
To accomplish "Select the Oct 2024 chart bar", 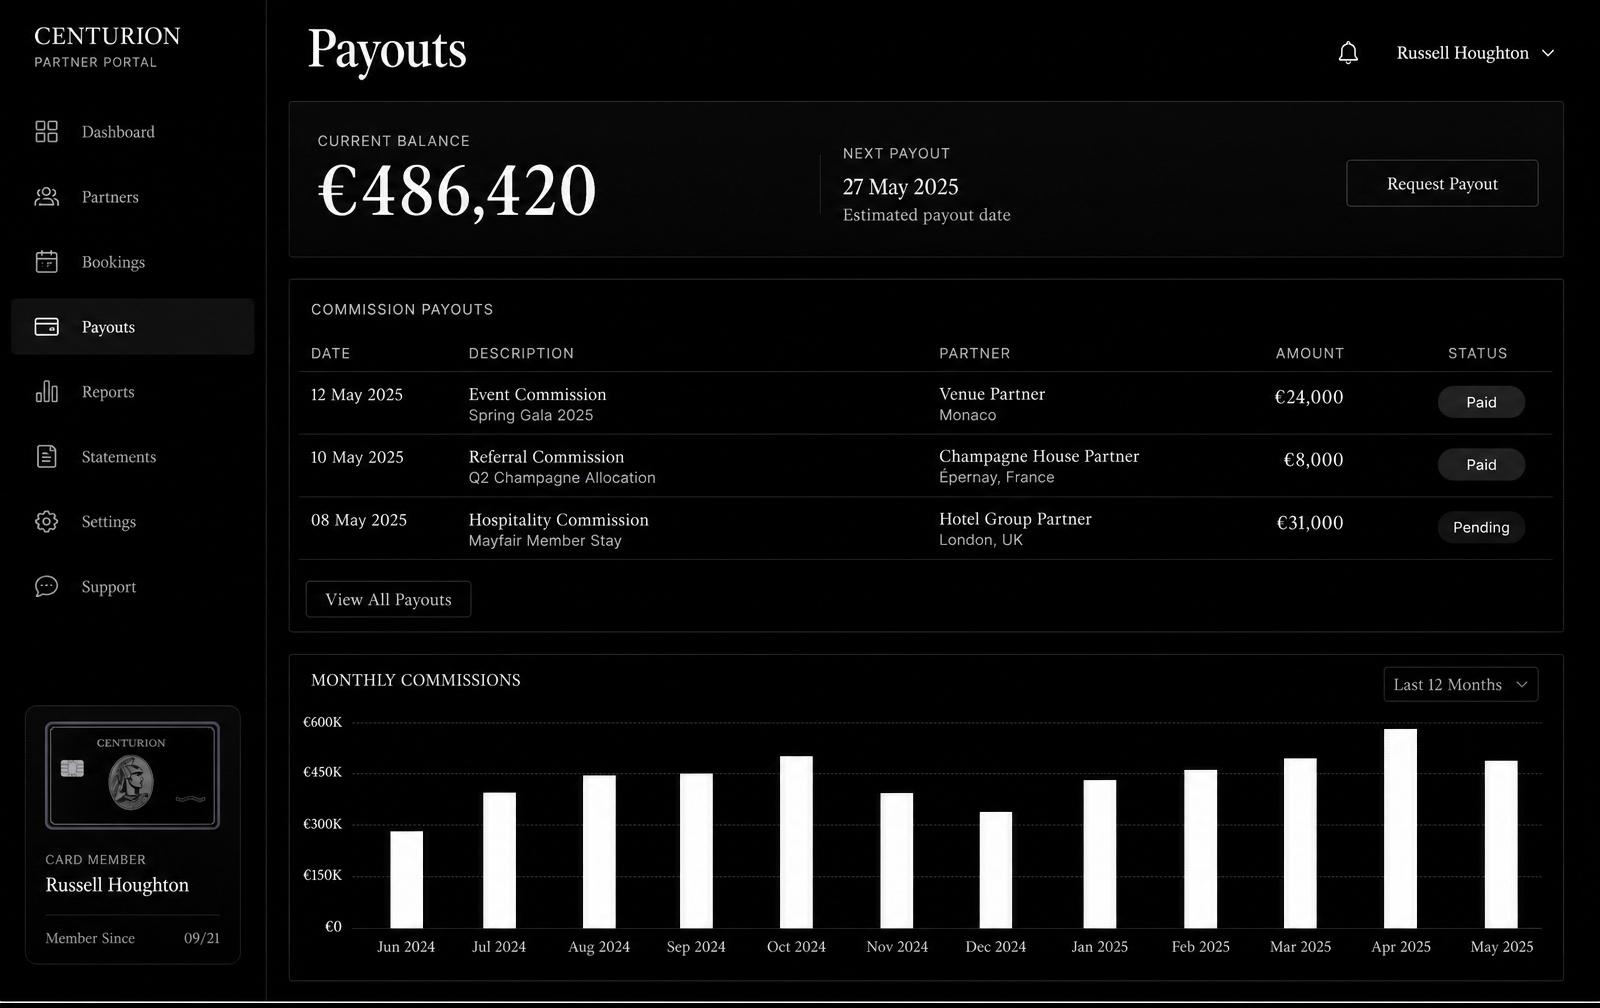I will pos(796,842).
